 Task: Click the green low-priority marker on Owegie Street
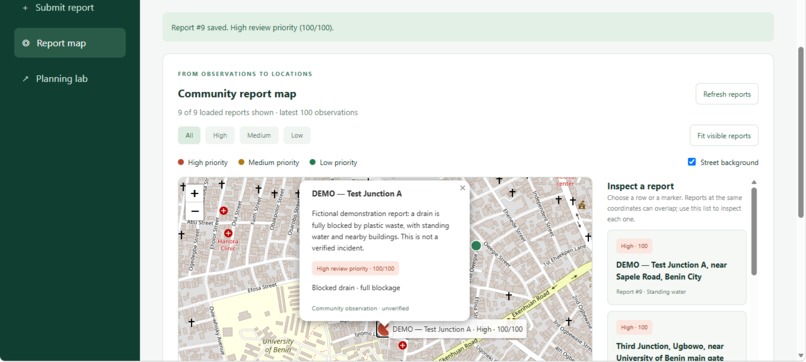click(x=476, y=246)
